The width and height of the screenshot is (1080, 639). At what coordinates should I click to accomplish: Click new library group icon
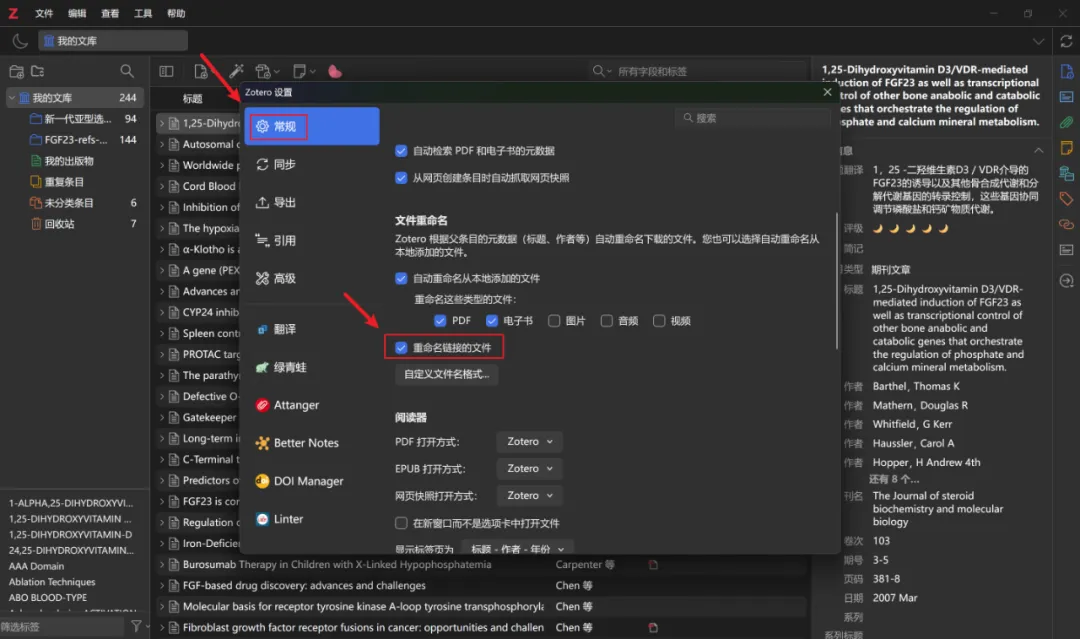pyautogui.click(x=38, y=71)
